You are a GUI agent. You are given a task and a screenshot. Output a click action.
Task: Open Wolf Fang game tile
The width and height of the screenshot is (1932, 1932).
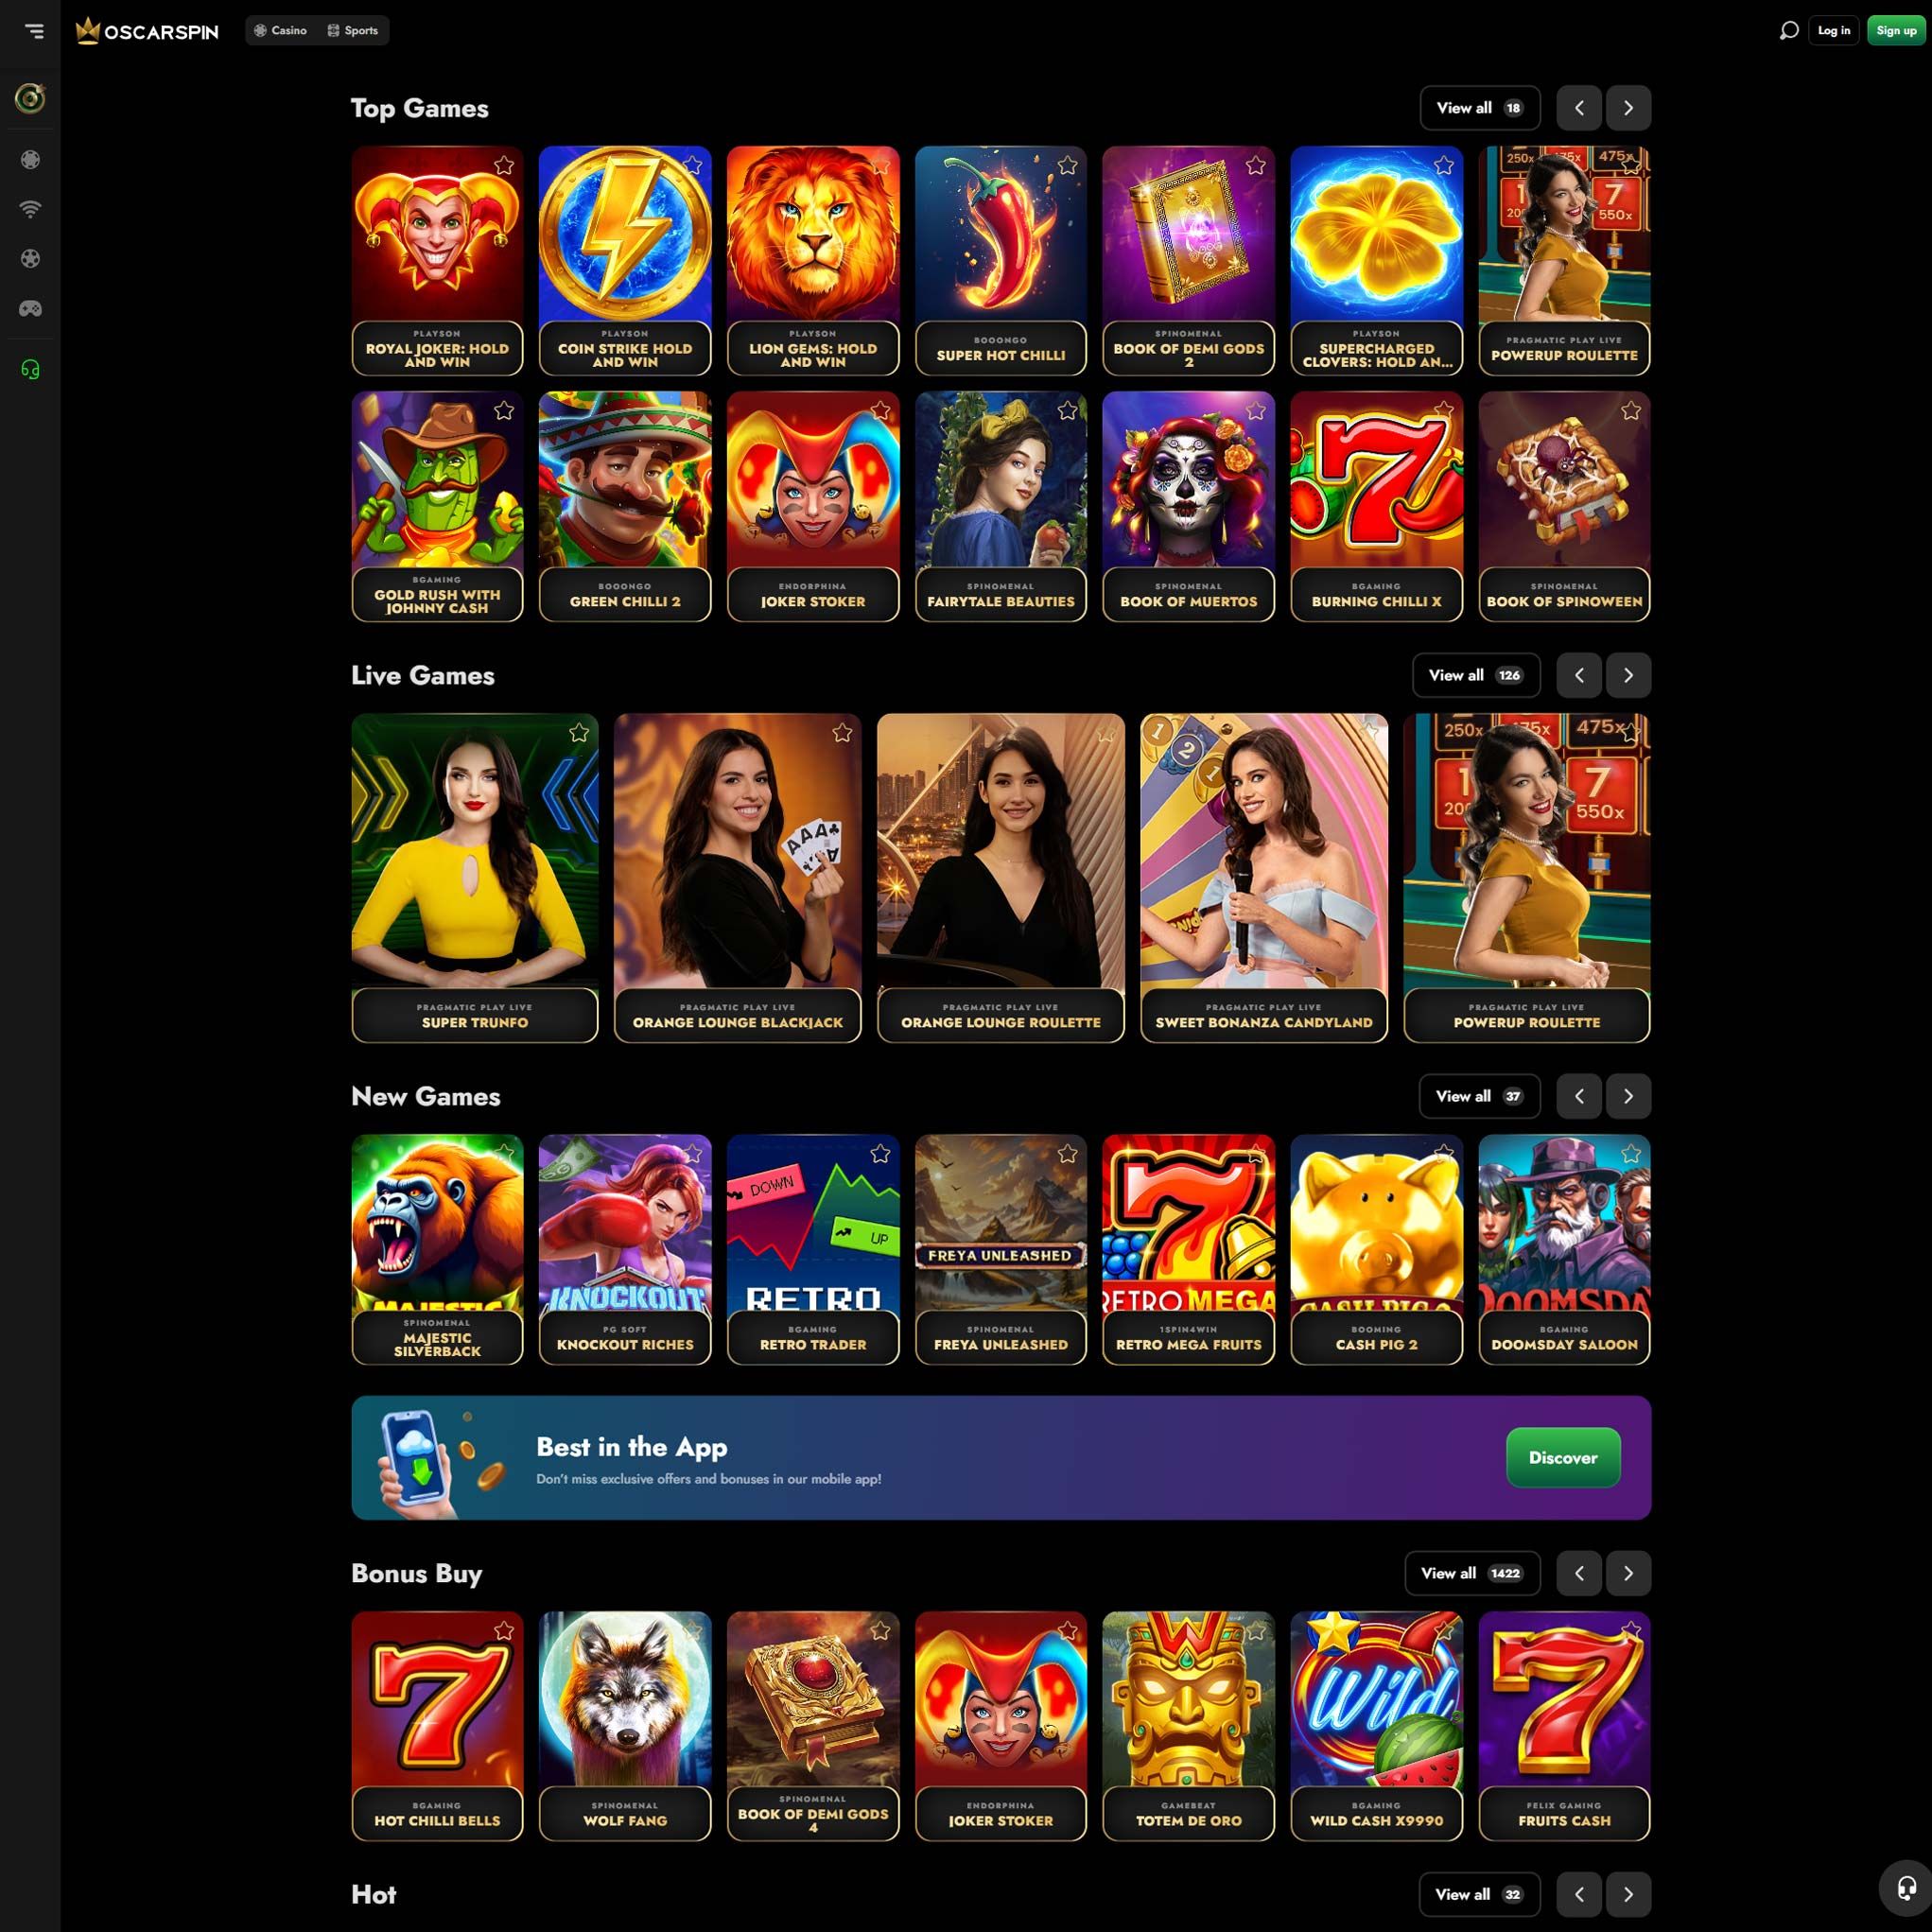click(x=625, y=1726)
